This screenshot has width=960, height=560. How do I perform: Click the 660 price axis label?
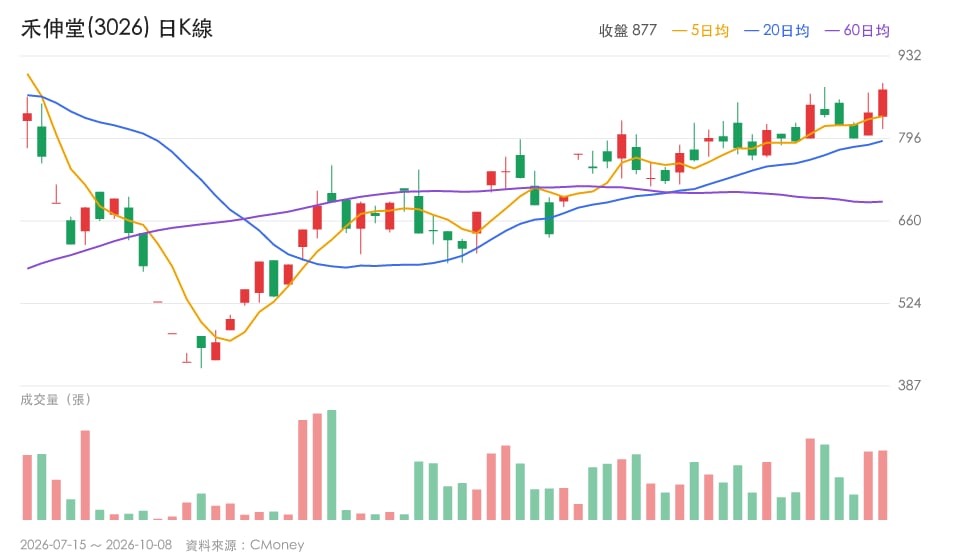click(x=909, y=220)
